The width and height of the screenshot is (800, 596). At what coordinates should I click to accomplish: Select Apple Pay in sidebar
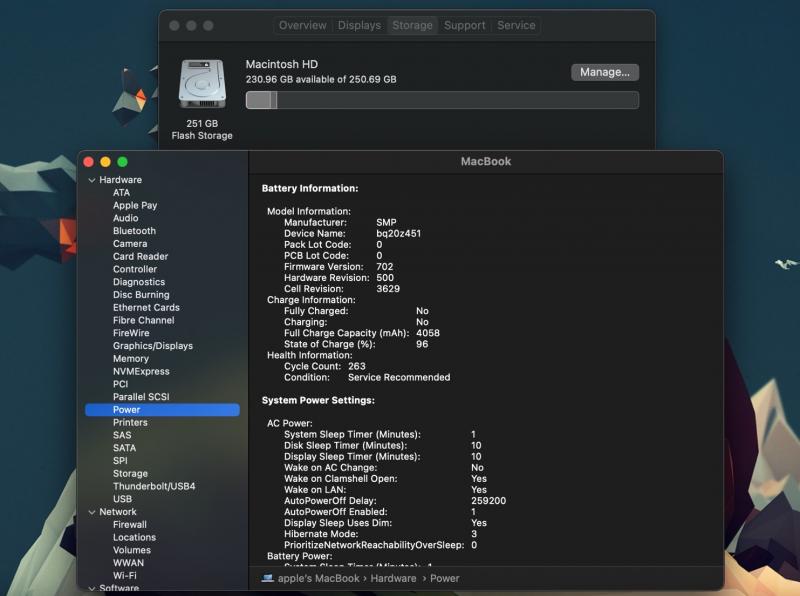point(135,205)
